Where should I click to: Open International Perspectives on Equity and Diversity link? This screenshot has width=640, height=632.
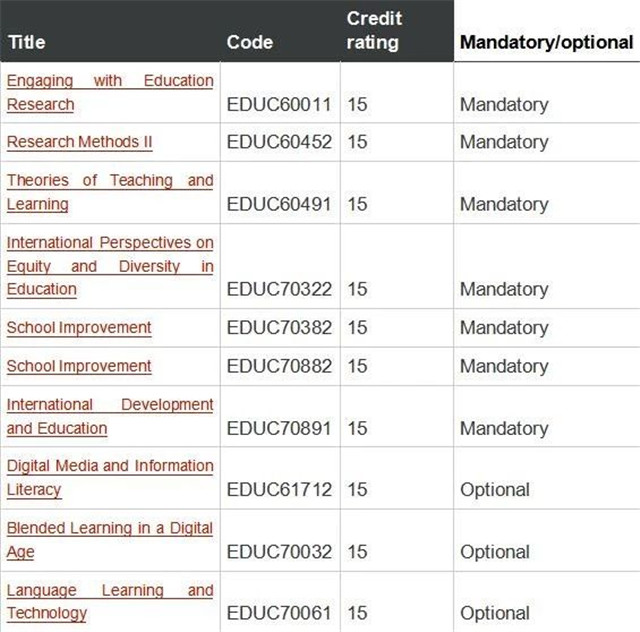(110, 266)
